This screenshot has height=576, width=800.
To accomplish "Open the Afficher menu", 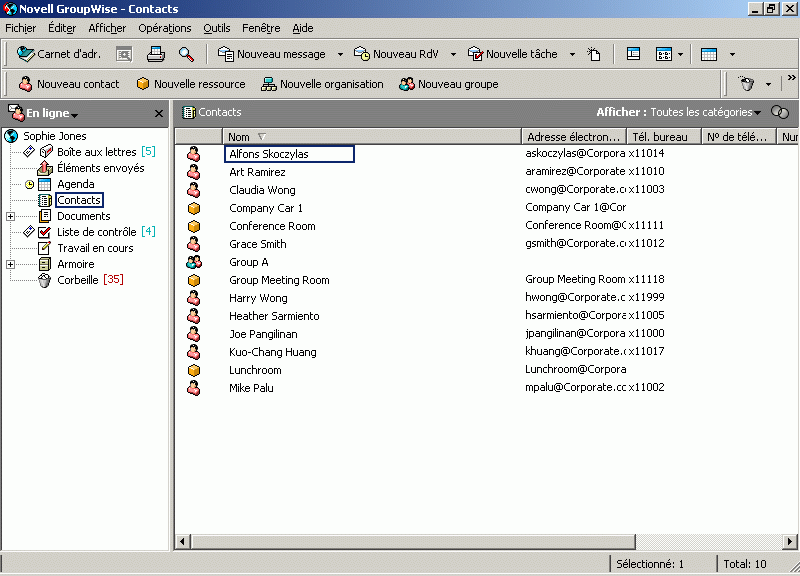I will [x=107, y=28].
